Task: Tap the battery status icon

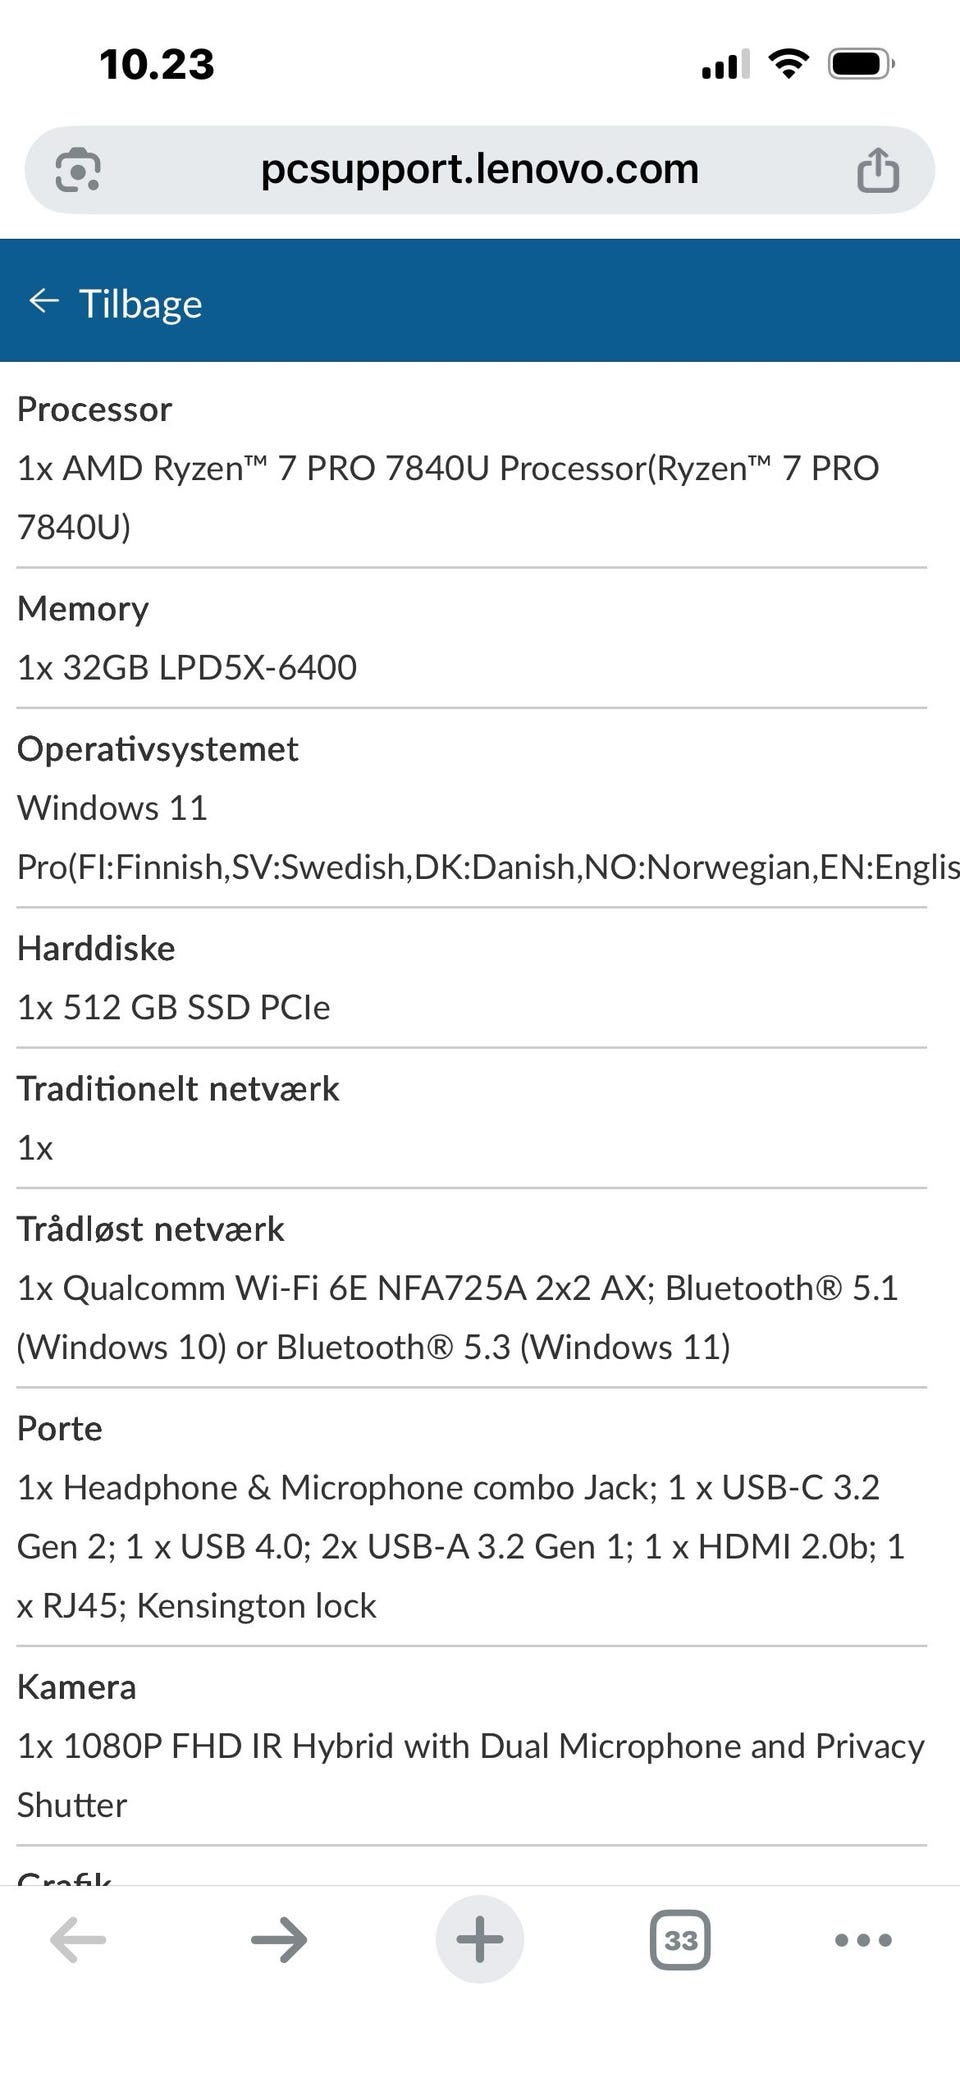Action: click(x=860, y=65)
